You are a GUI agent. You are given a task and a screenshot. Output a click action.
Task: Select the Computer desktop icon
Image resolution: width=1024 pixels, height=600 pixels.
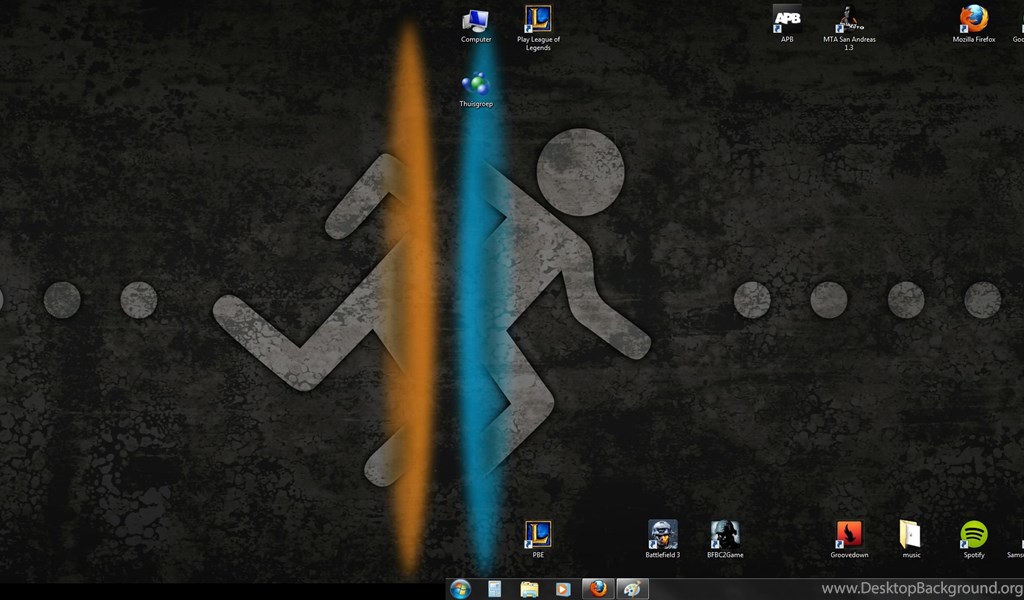click(476, 25)
